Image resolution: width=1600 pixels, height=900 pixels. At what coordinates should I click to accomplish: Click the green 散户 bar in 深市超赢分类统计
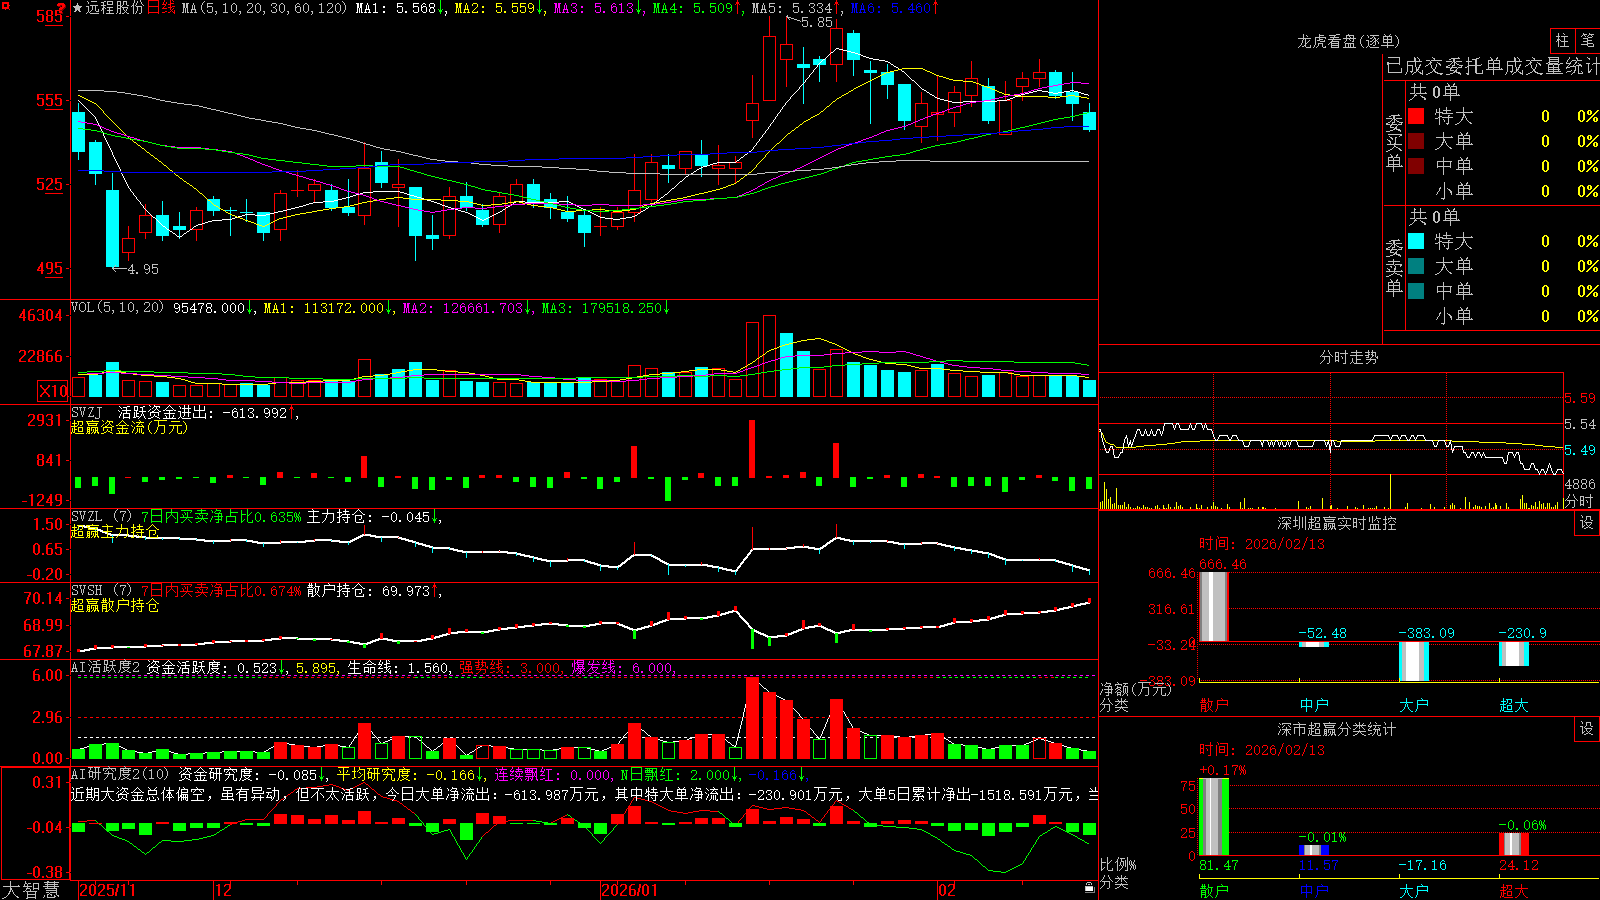click(x=1214, y=816)
